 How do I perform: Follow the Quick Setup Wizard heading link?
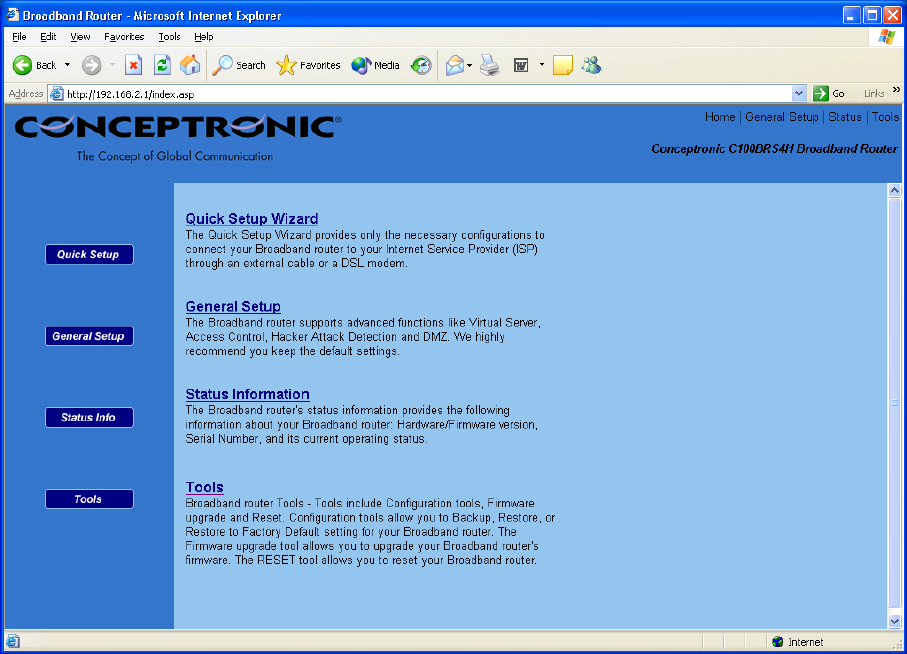pos(252,219)
